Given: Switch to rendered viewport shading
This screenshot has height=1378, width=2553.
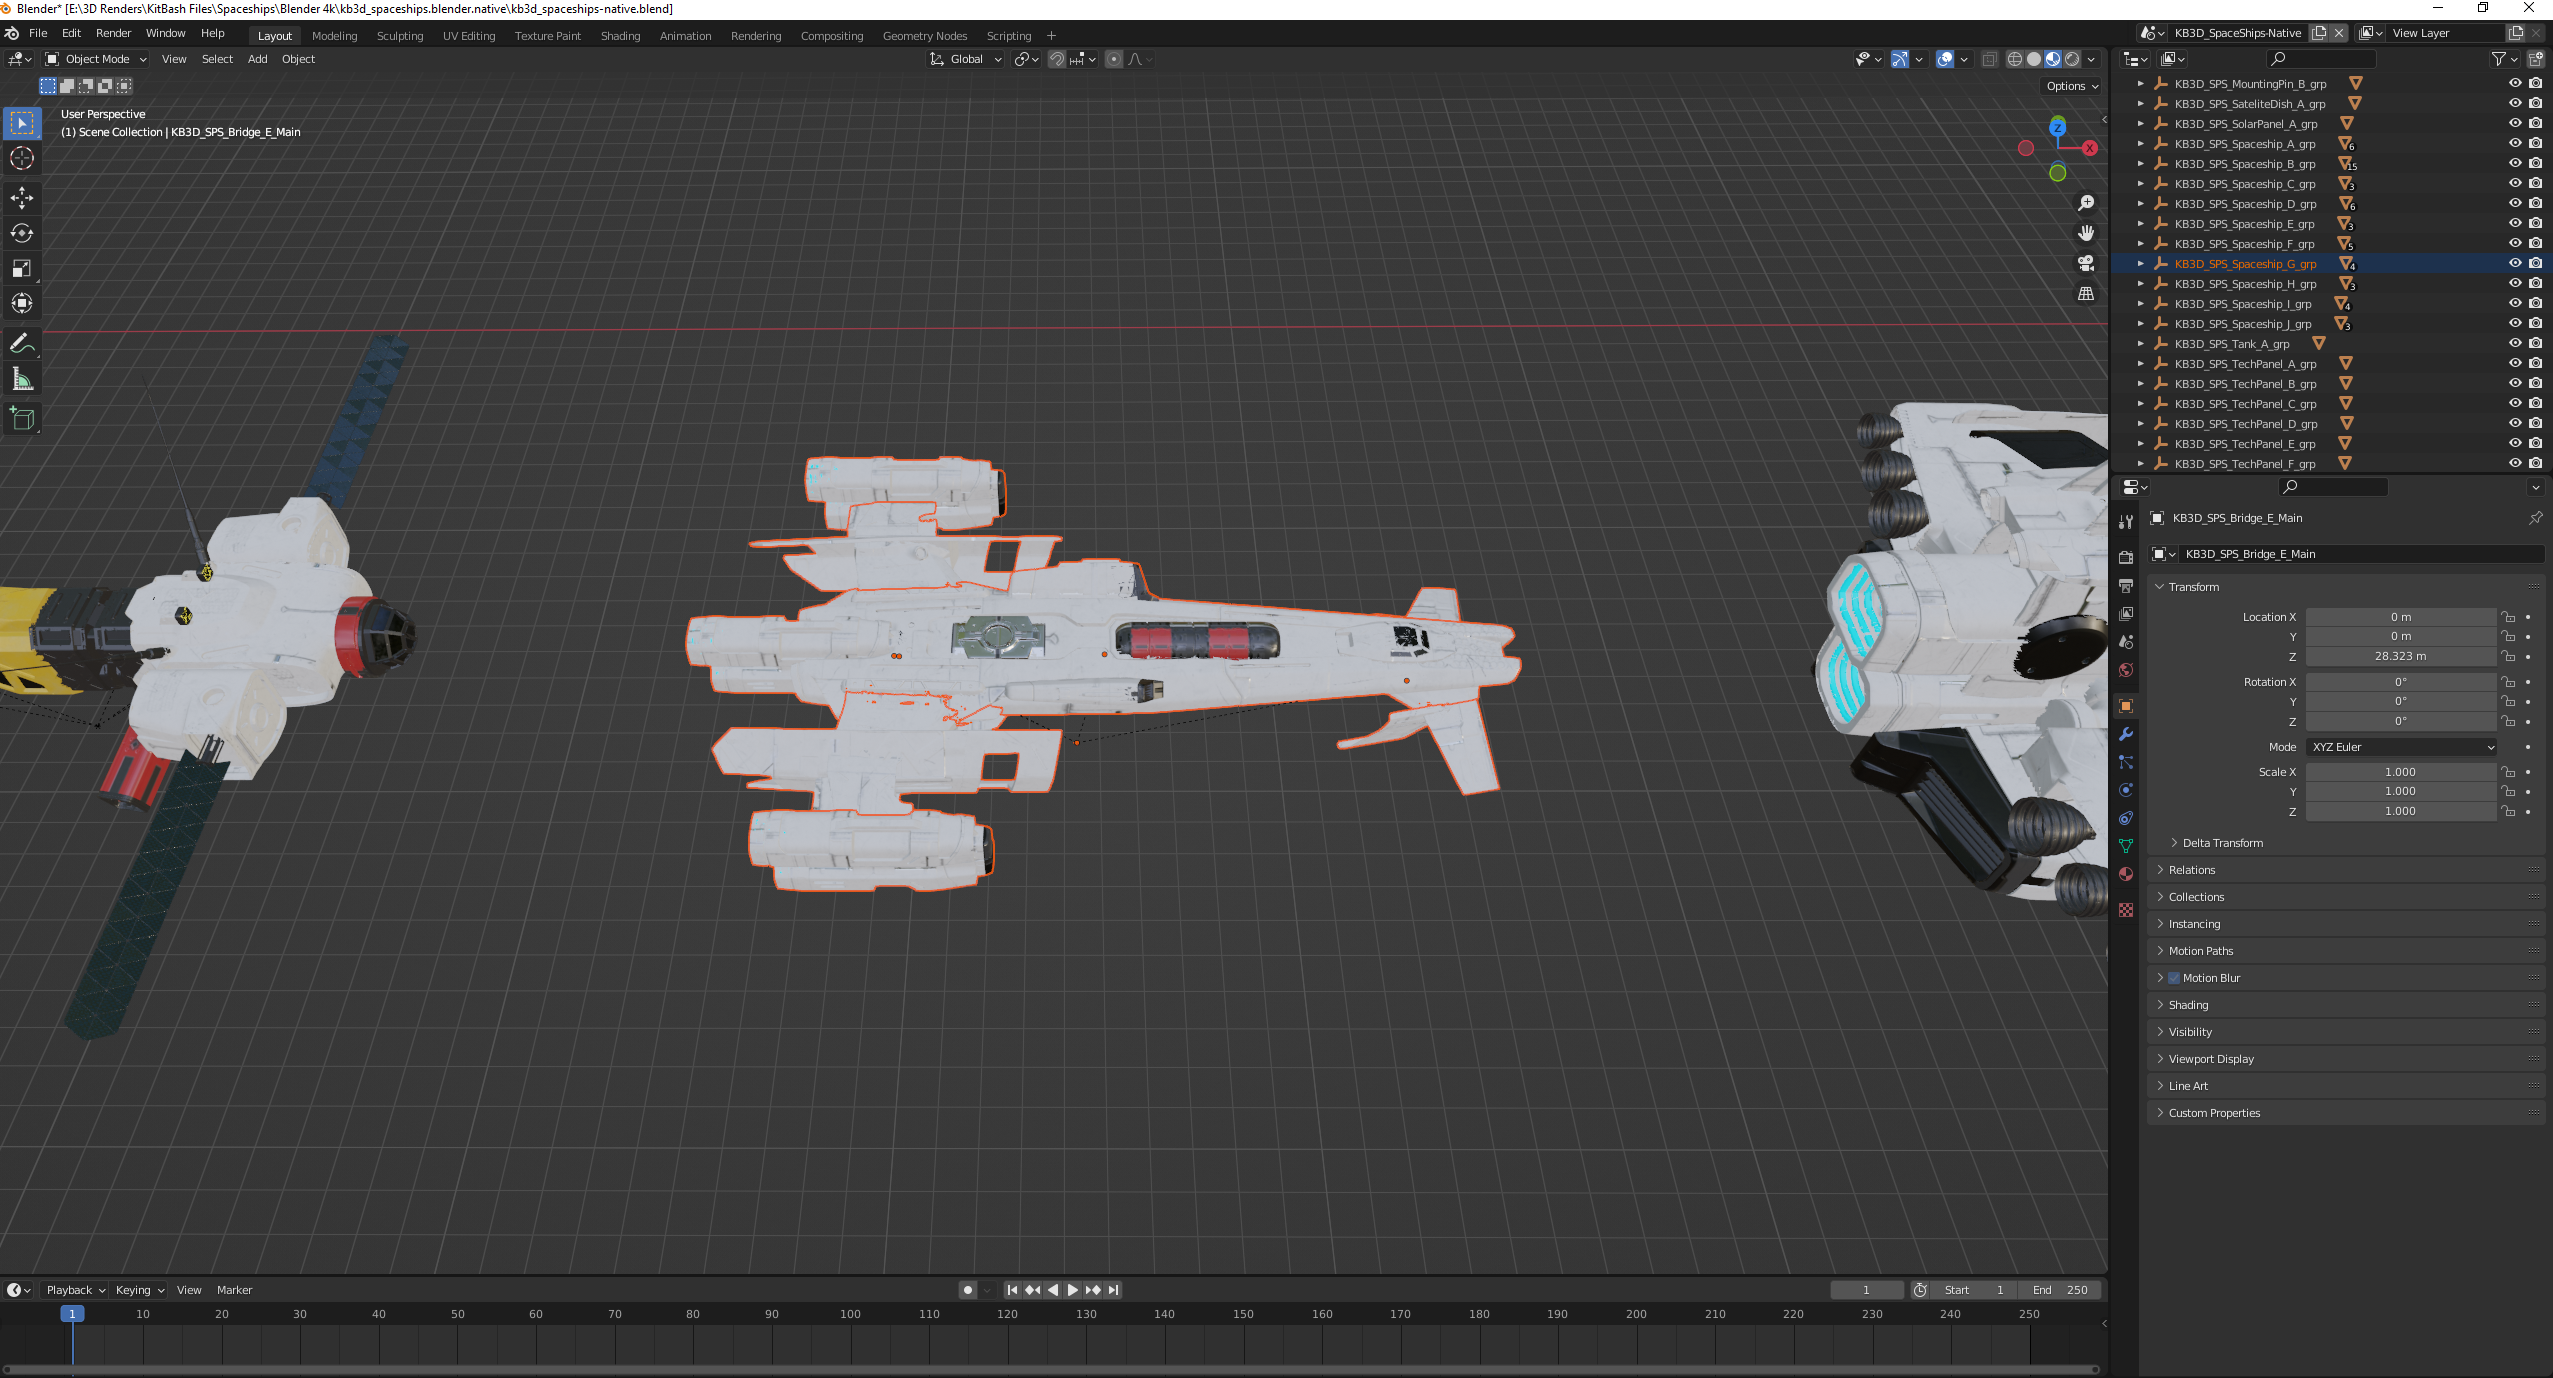Looking at the screenshot, I should click(2072, 59).
